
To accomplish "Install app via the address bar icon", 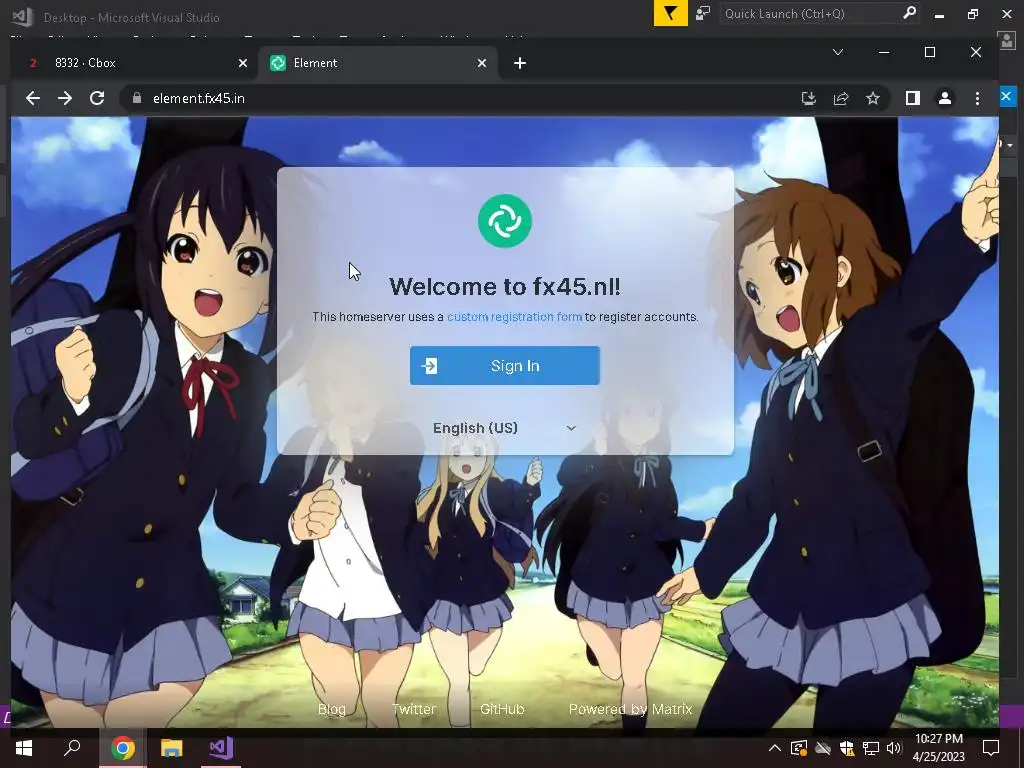I will pos(808,99).
